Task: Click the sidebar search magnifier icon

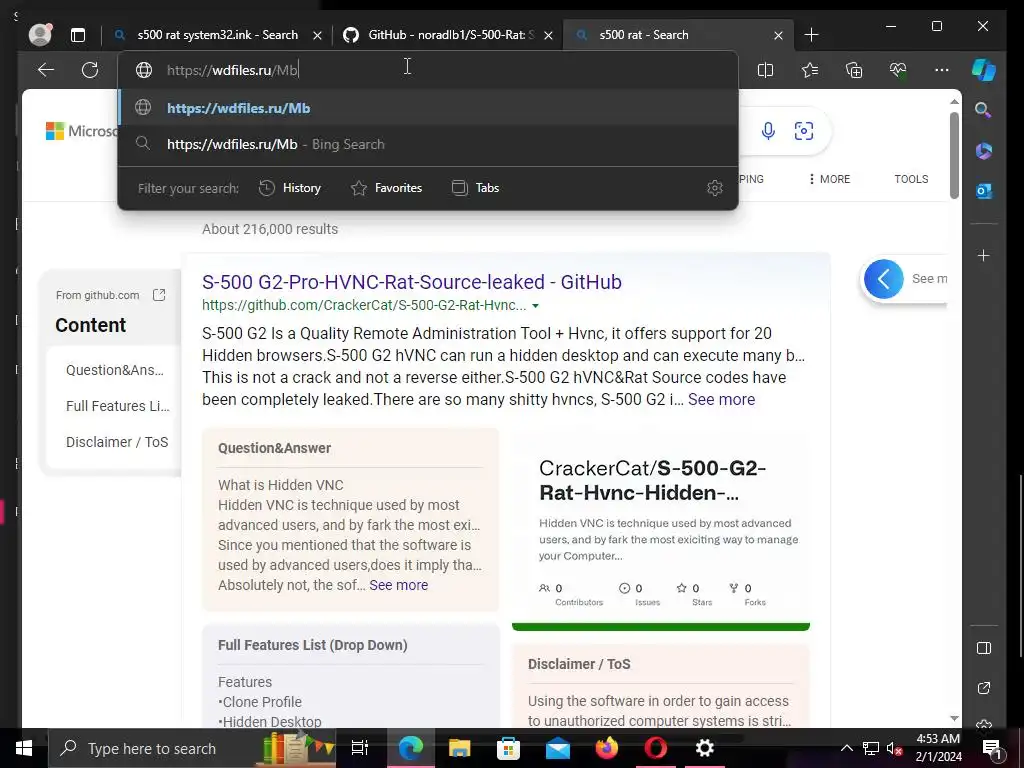Action: [984, 110]
